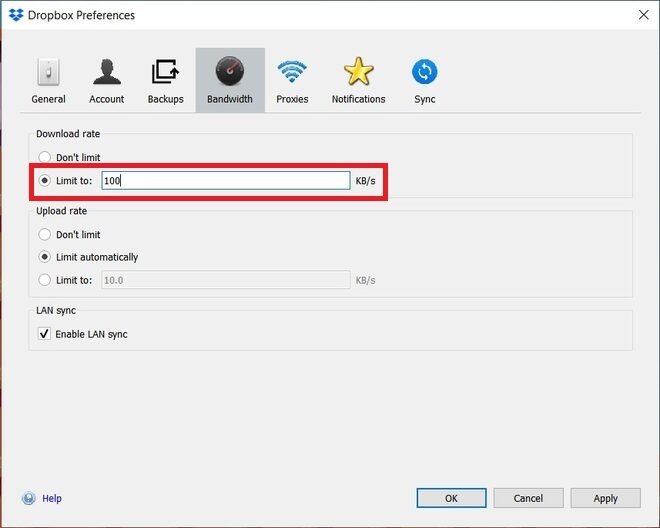Click the Help globe icon

click(29, 499)
